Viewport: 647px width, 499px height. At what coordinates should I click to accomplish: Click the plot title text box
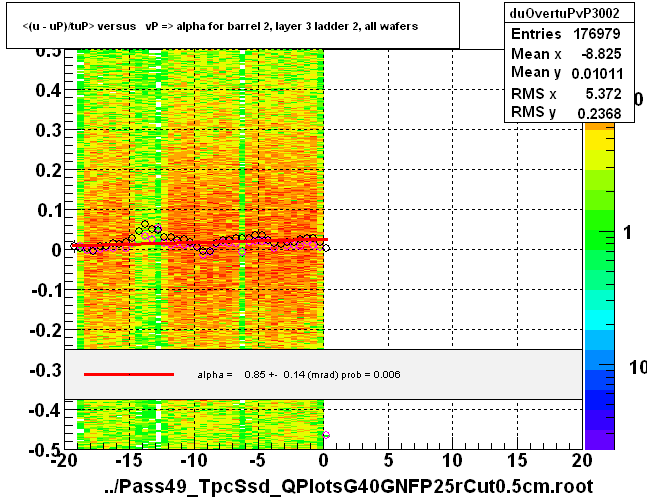tap(233, 26)
